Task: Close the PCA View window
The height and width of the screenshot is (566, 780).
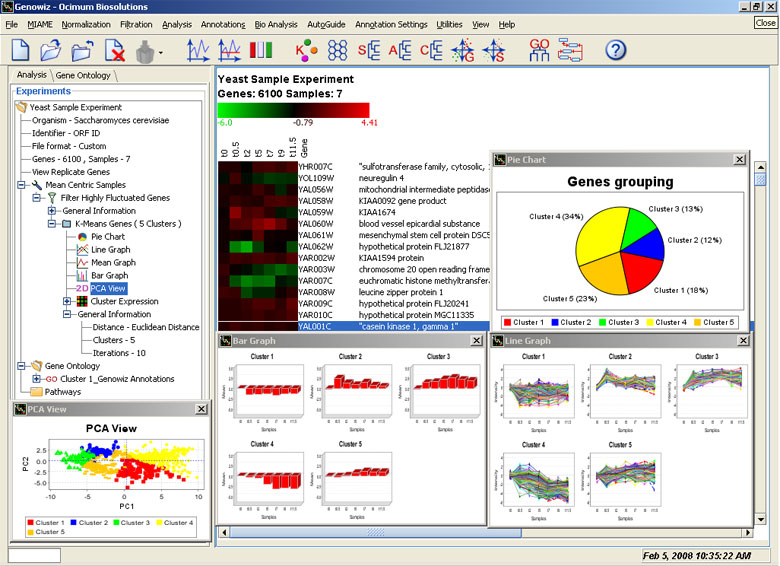Action: [201, 409]
